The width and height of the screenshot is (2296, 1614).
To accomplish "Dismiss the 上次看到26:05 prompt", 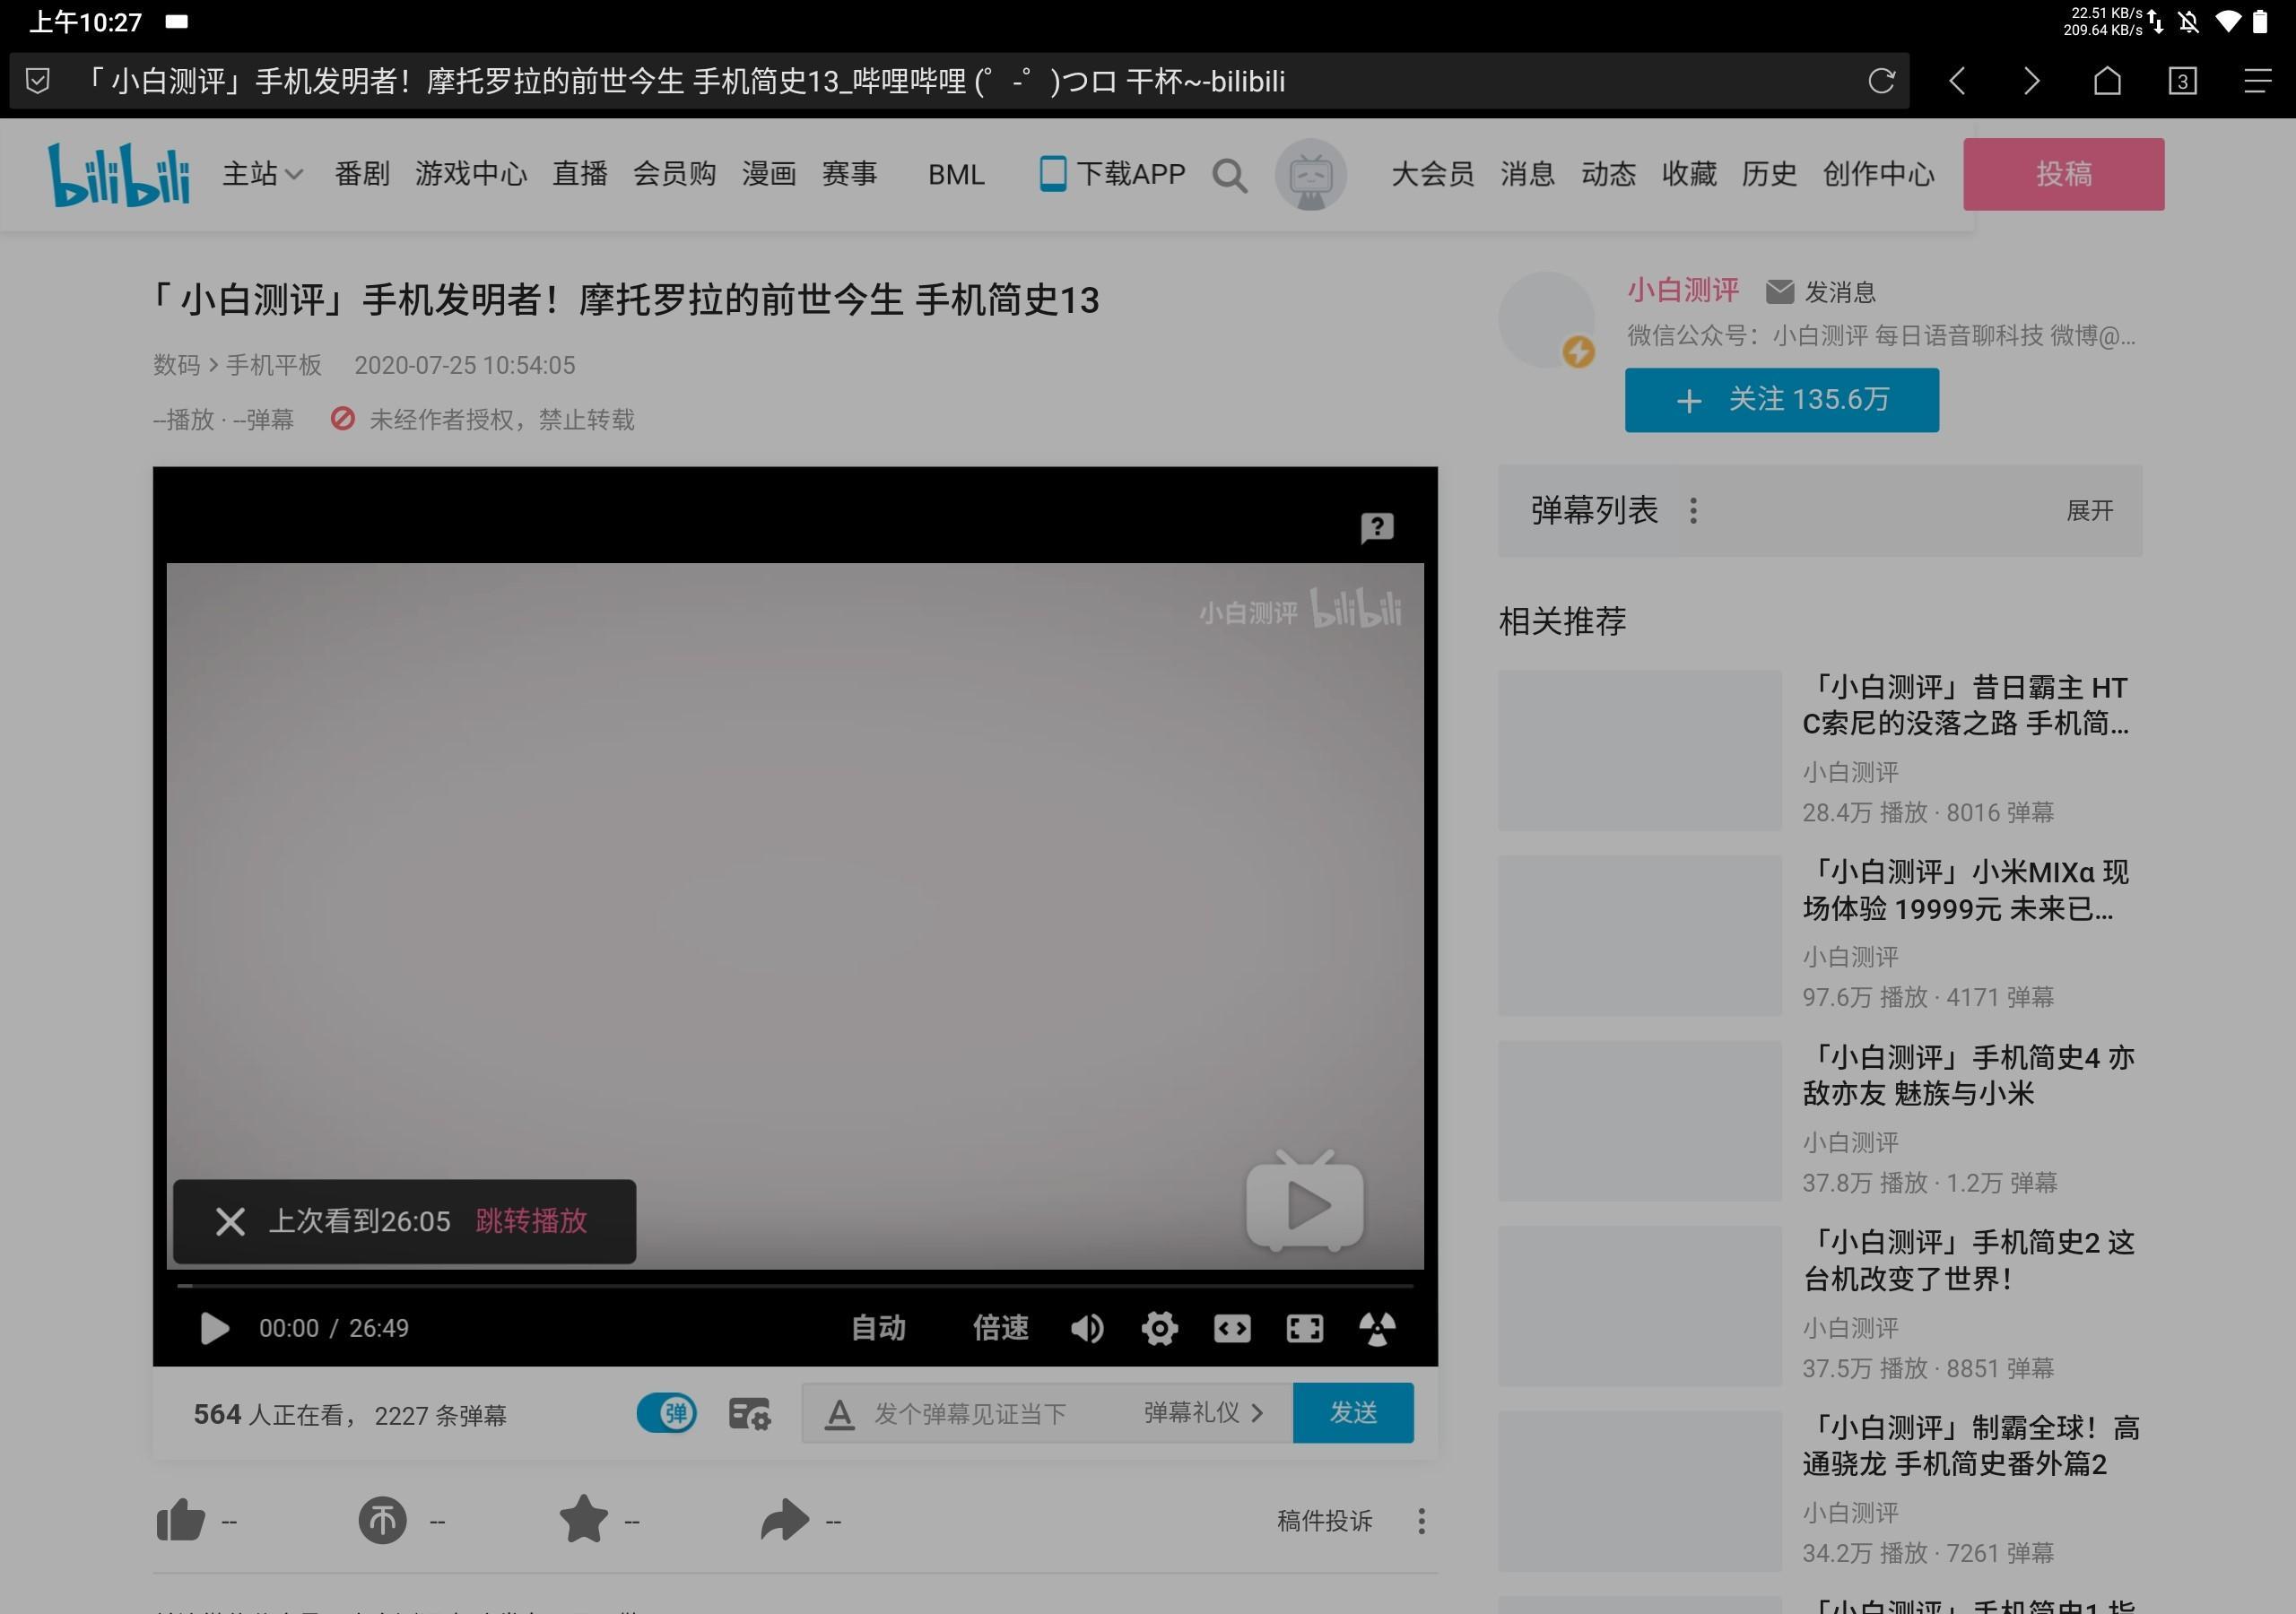I will tap(230, 1221).
